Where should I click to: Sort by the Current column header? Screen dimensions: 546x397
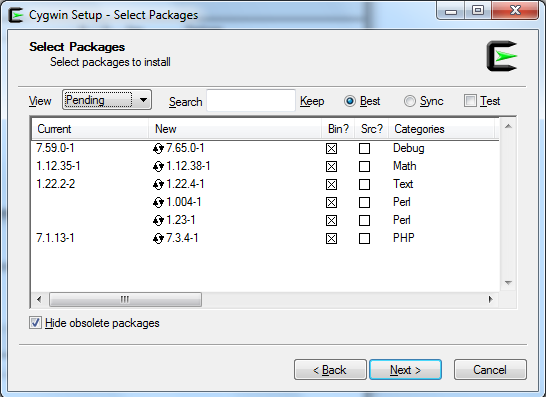click(90, 129)
